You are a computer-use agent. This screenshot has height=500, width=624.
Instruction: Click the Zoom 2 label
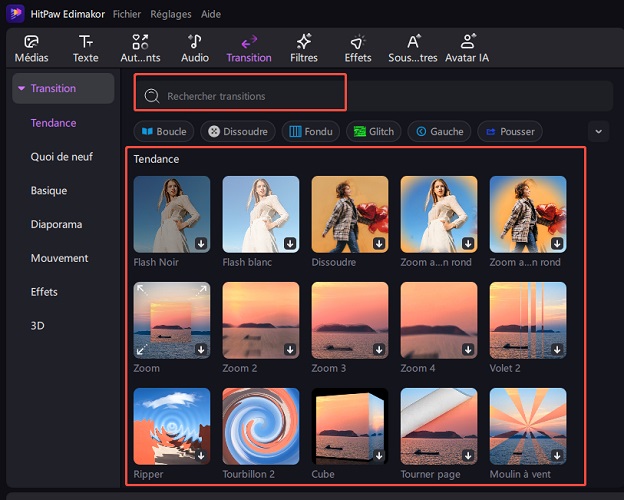[x=240, y=368]
